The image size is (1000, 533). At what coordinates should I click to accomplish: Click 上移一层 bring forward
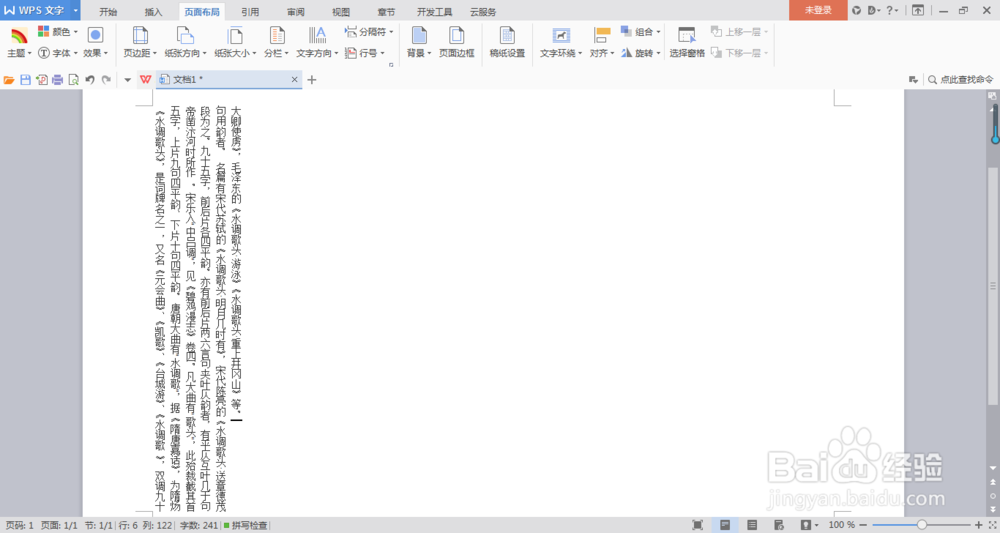(x=739, y=31)
